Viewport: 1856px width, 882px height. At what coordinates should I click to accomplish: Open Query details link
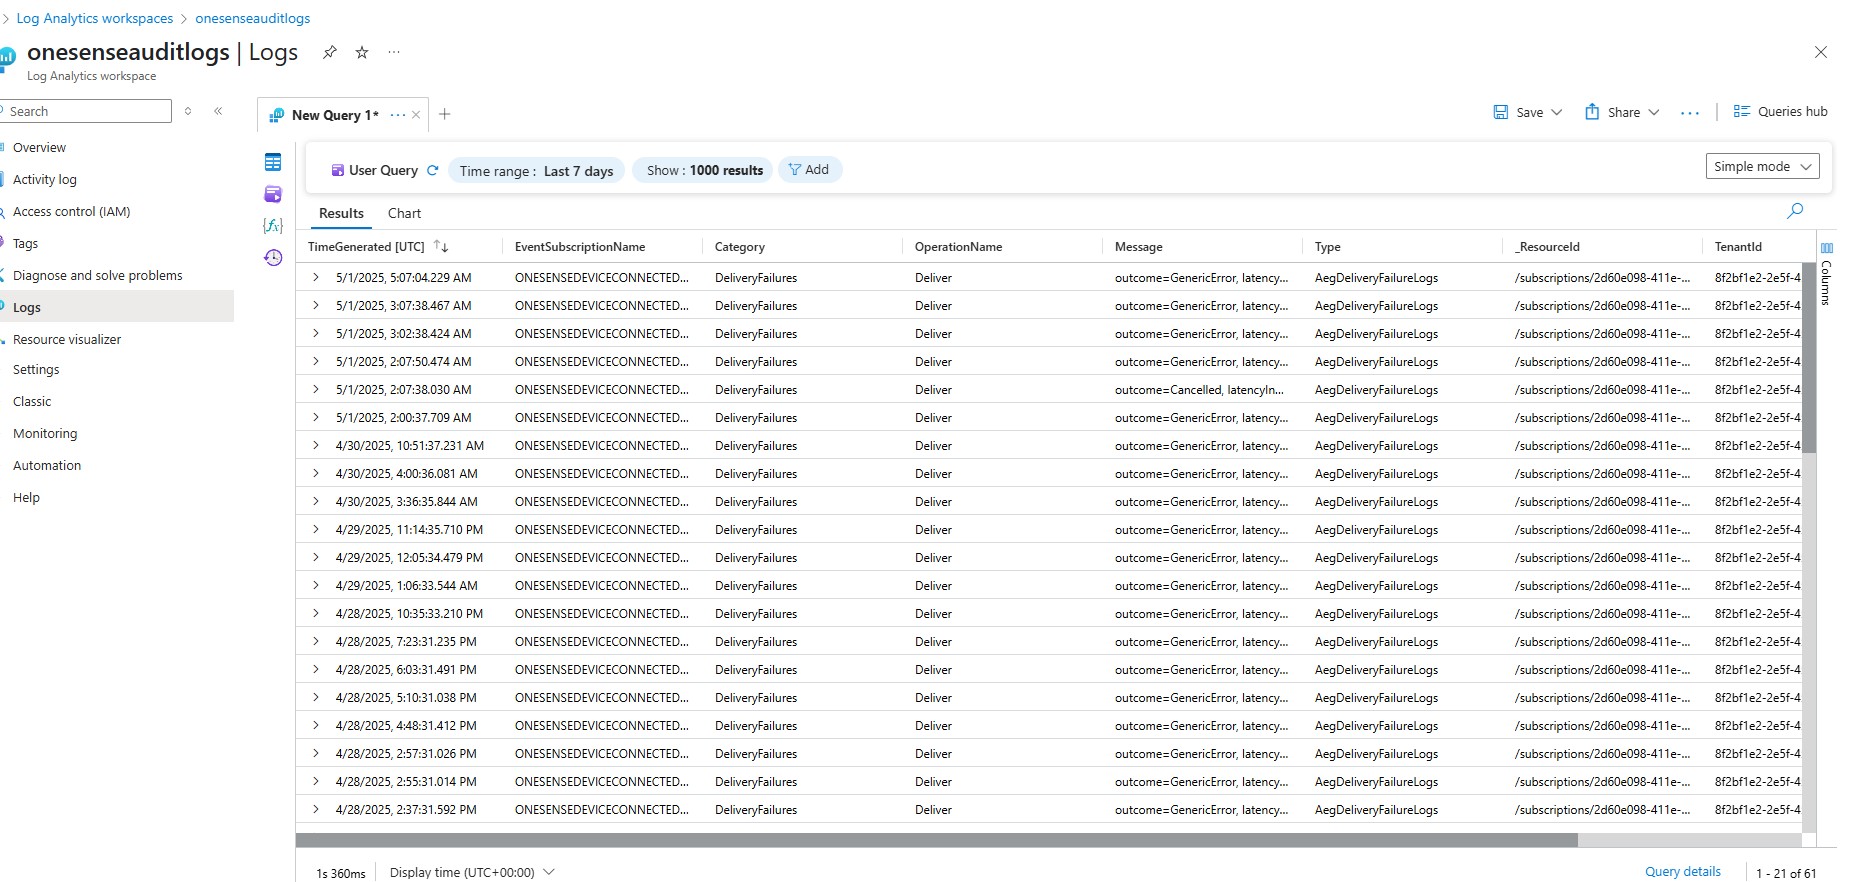(1683, 871)
